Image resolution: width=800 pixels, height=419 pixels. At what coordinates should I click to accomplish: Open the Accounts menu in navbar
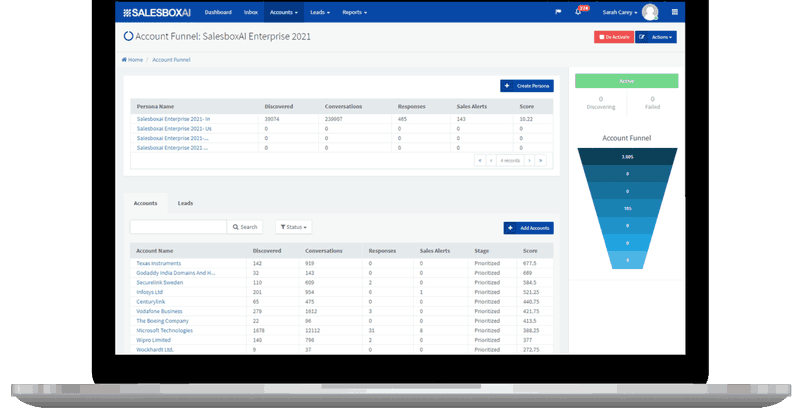pyautogui.click(x=284, y=12)
